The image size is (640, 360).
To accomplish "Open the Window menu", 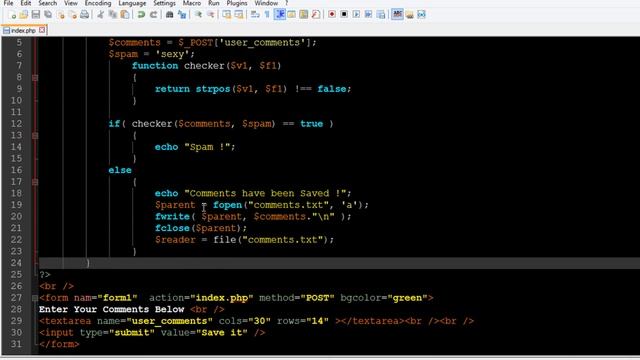I will tap(266, 3).
